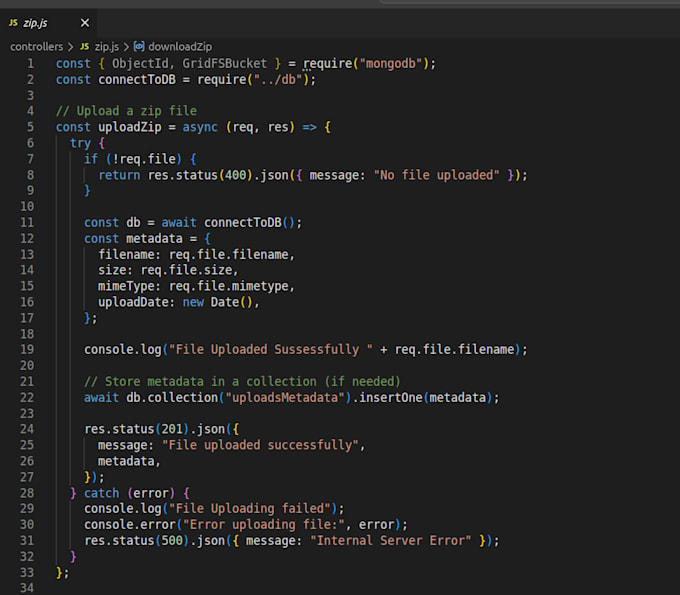The height and width of the screenshot is (595, 680).
Task: Click insertOne method on line 22
Action: (391, 398)
